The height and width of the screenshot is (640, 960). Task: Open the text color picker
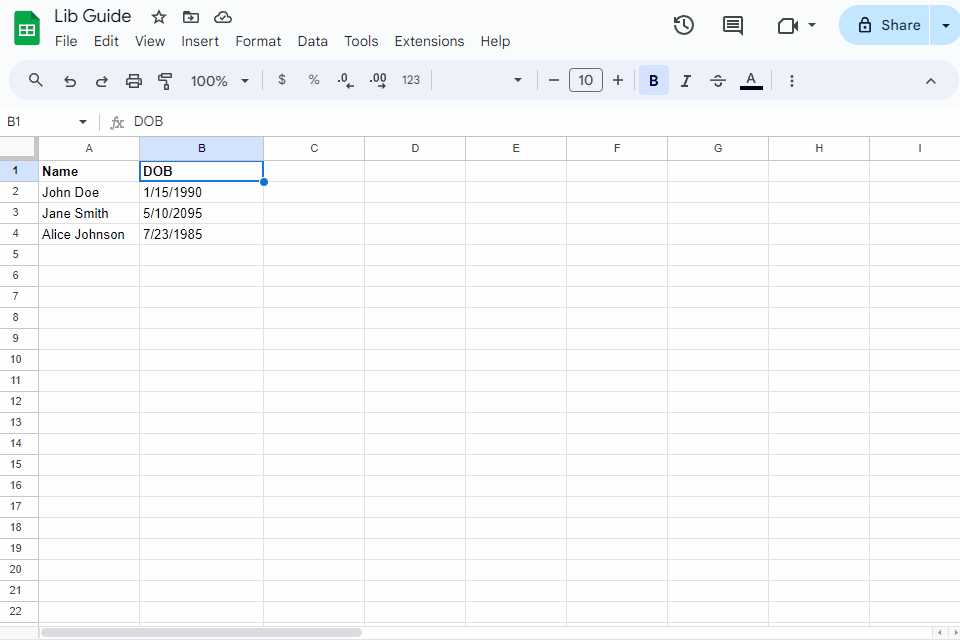tap(751, 81)
